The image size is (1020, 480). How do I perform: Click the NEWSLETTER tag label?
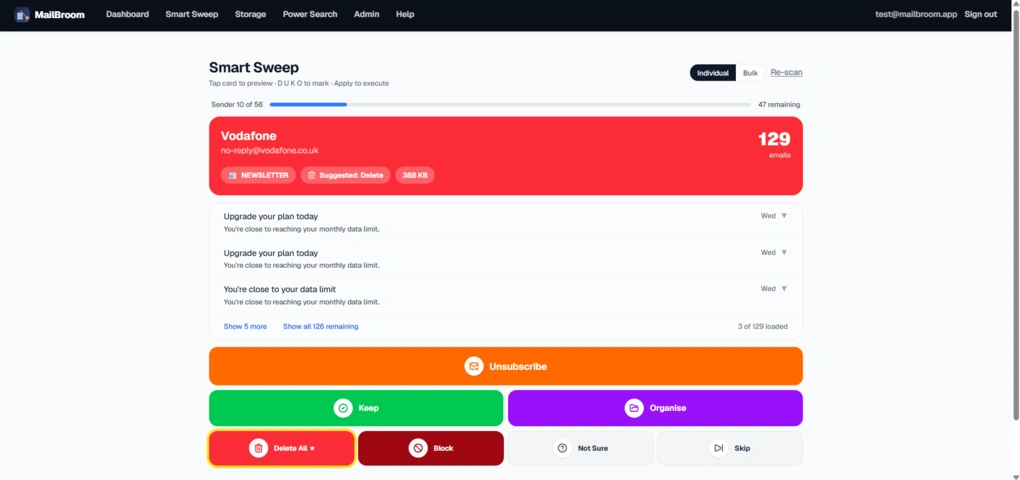258,175
